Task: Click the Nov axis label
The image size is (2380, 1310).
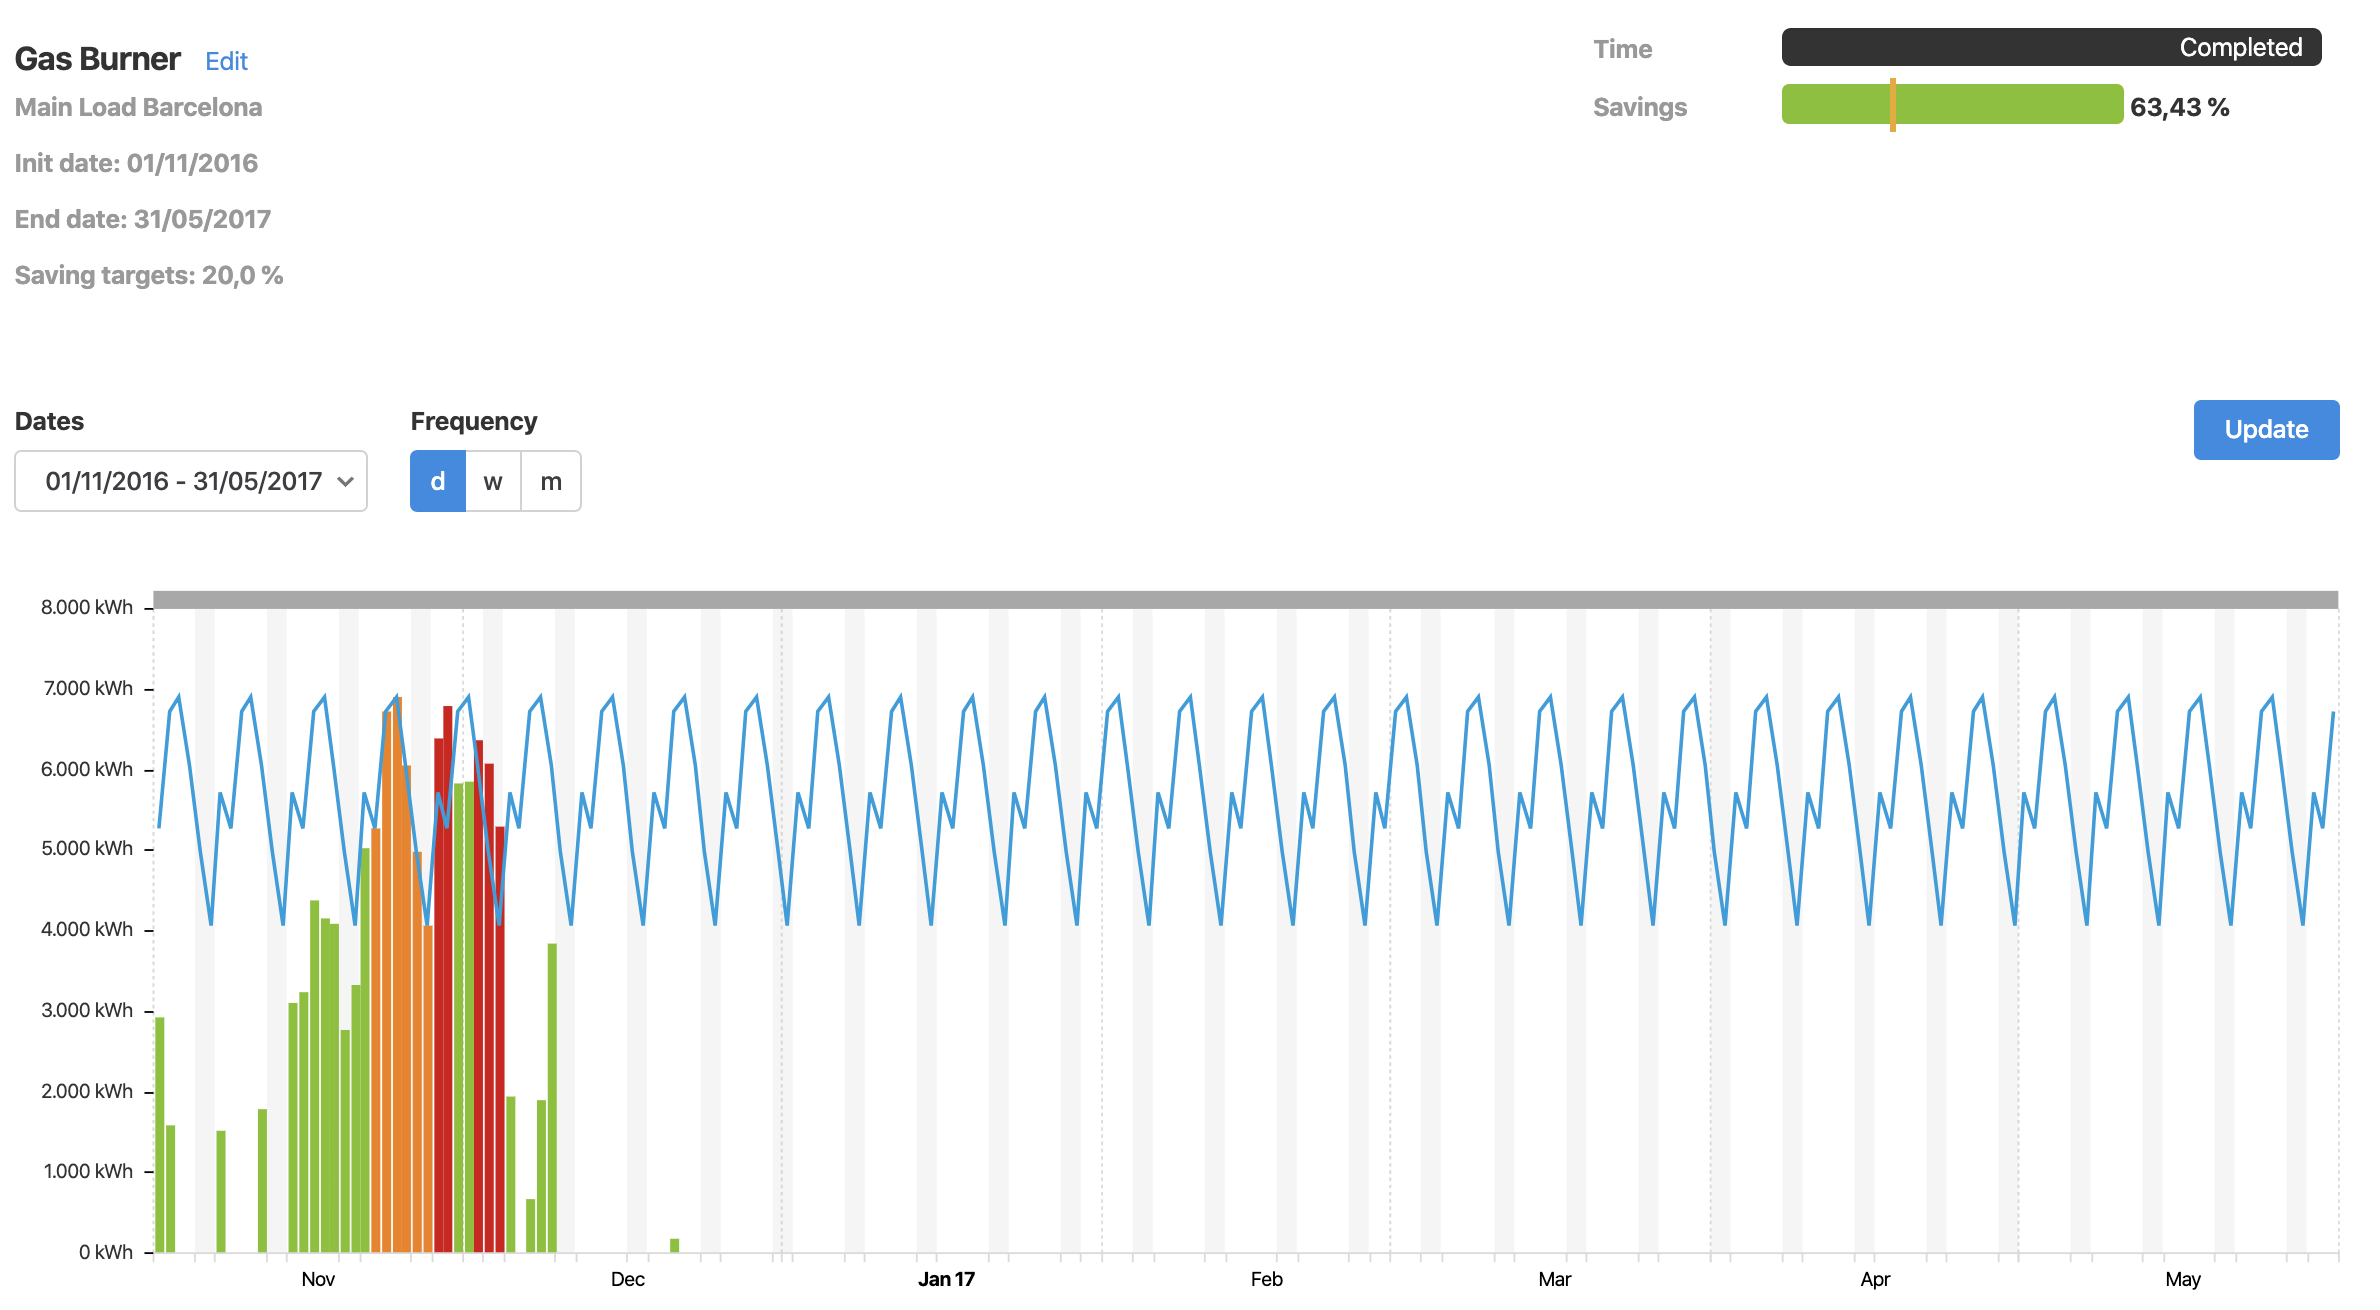Action: click(318, 1279)
